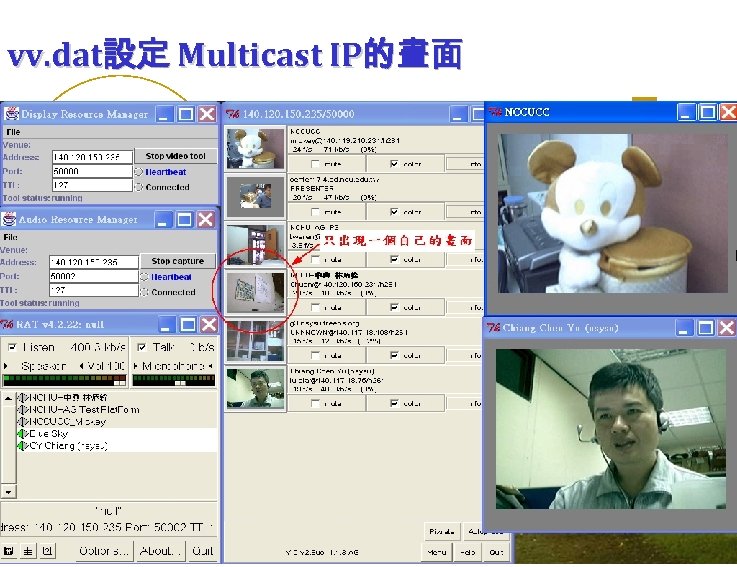Click Heartbeat indicator in Display Resource Manager

[x=139, y=172]
